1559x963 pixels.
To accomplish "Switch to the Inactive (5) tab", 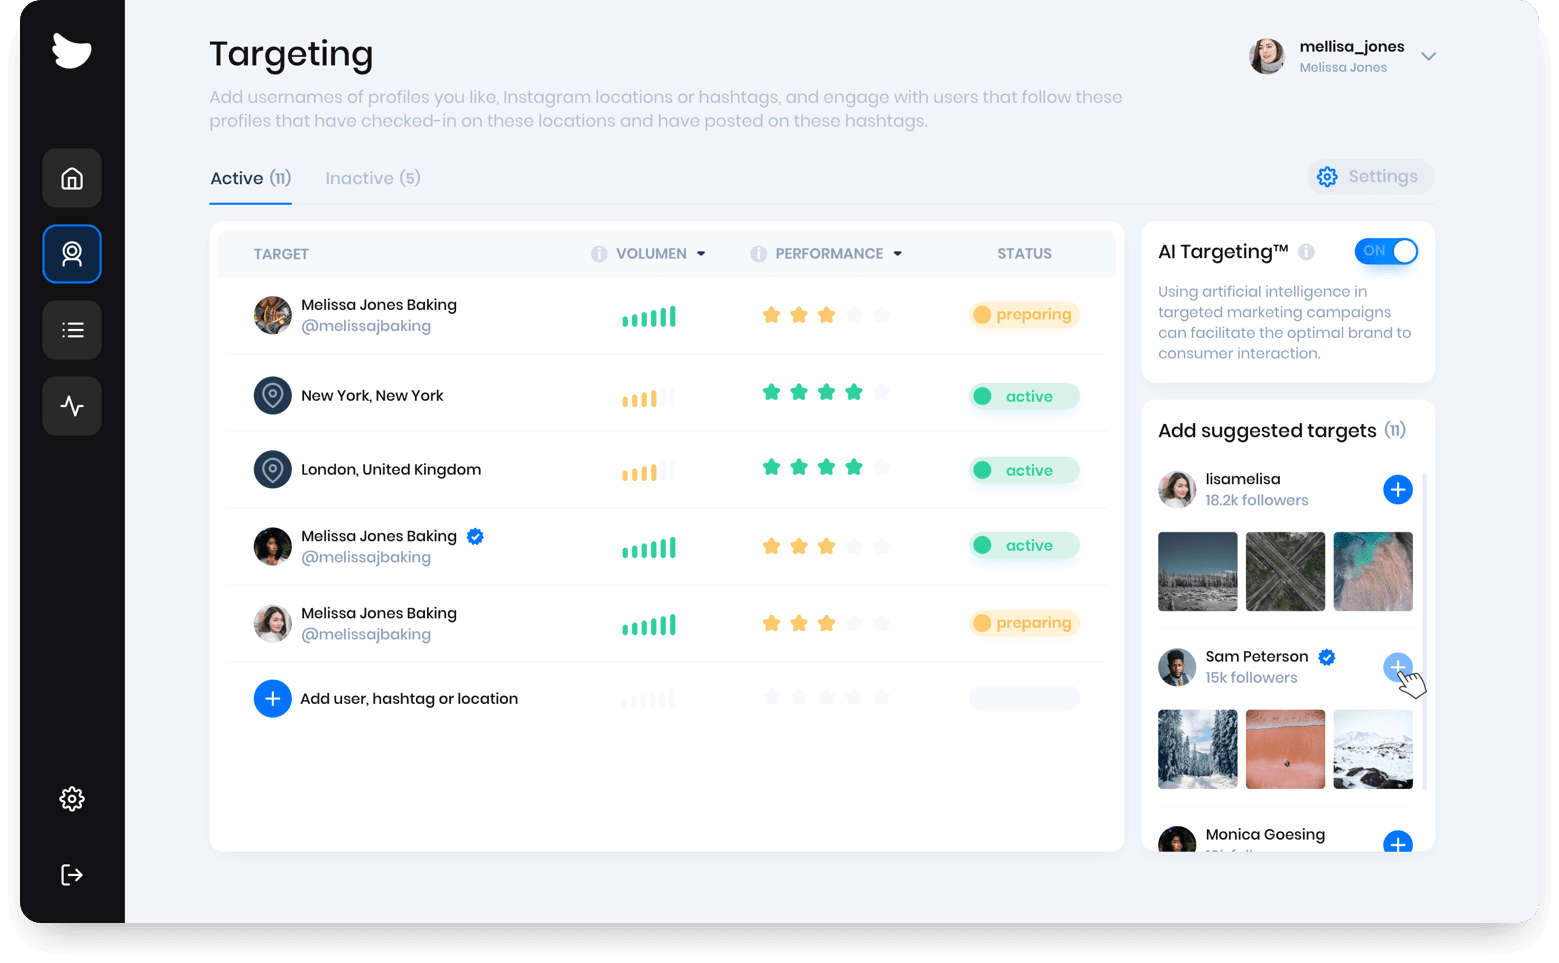I will pyautogui.click(x=373, y=178).
